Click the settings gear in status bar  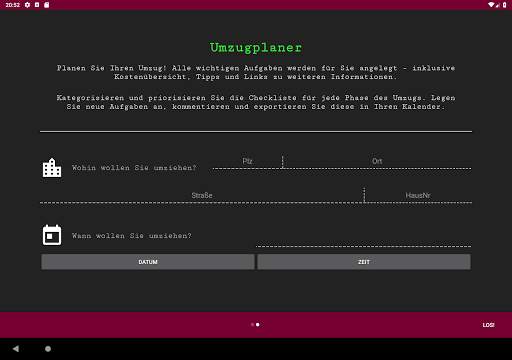[27, 5]
